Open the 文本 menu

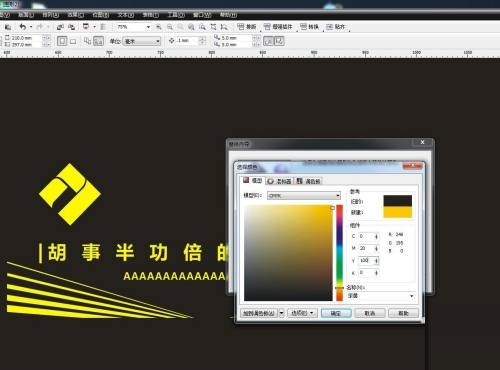click(x=126, y=15)
